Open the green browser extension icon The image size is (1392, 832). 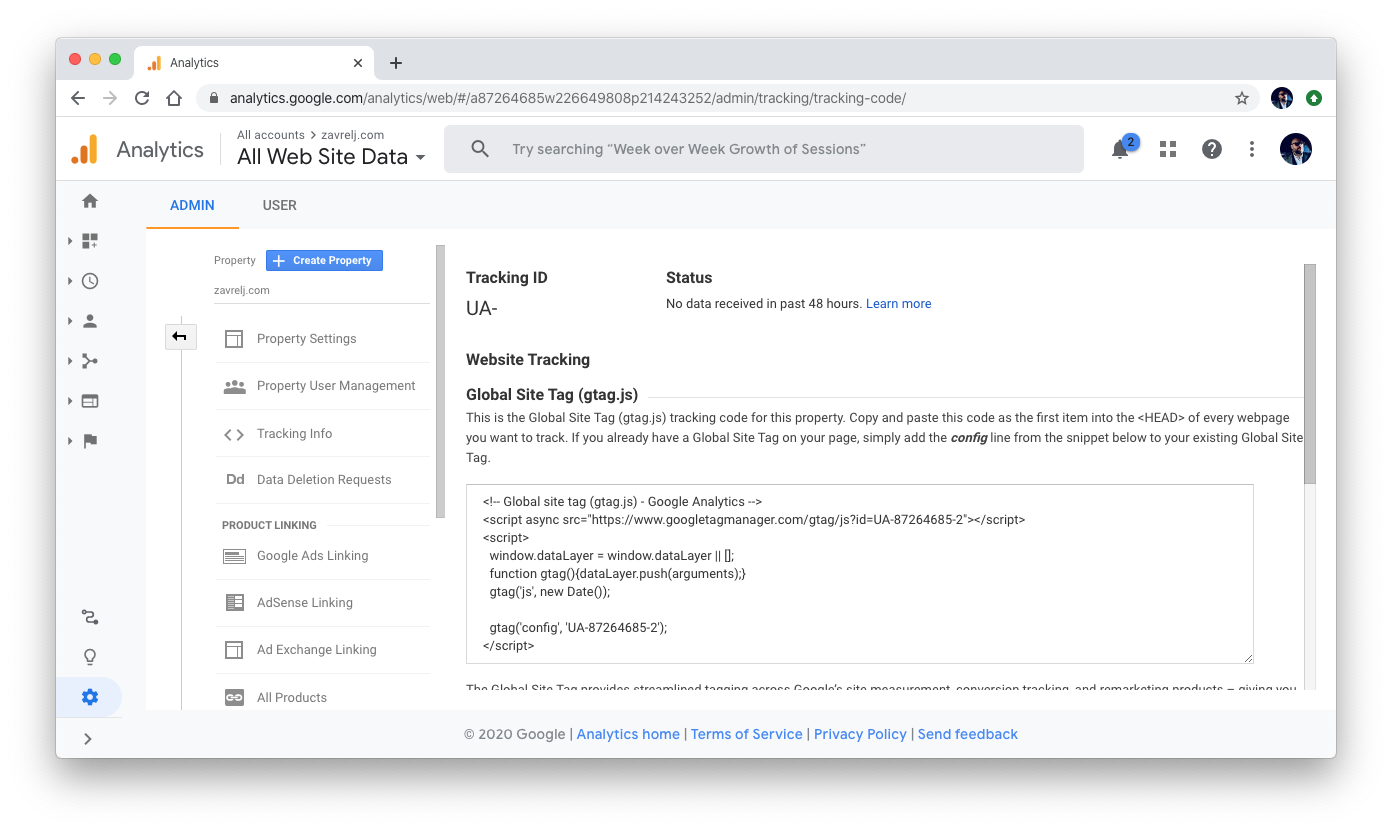click(x=1314, y=98)
